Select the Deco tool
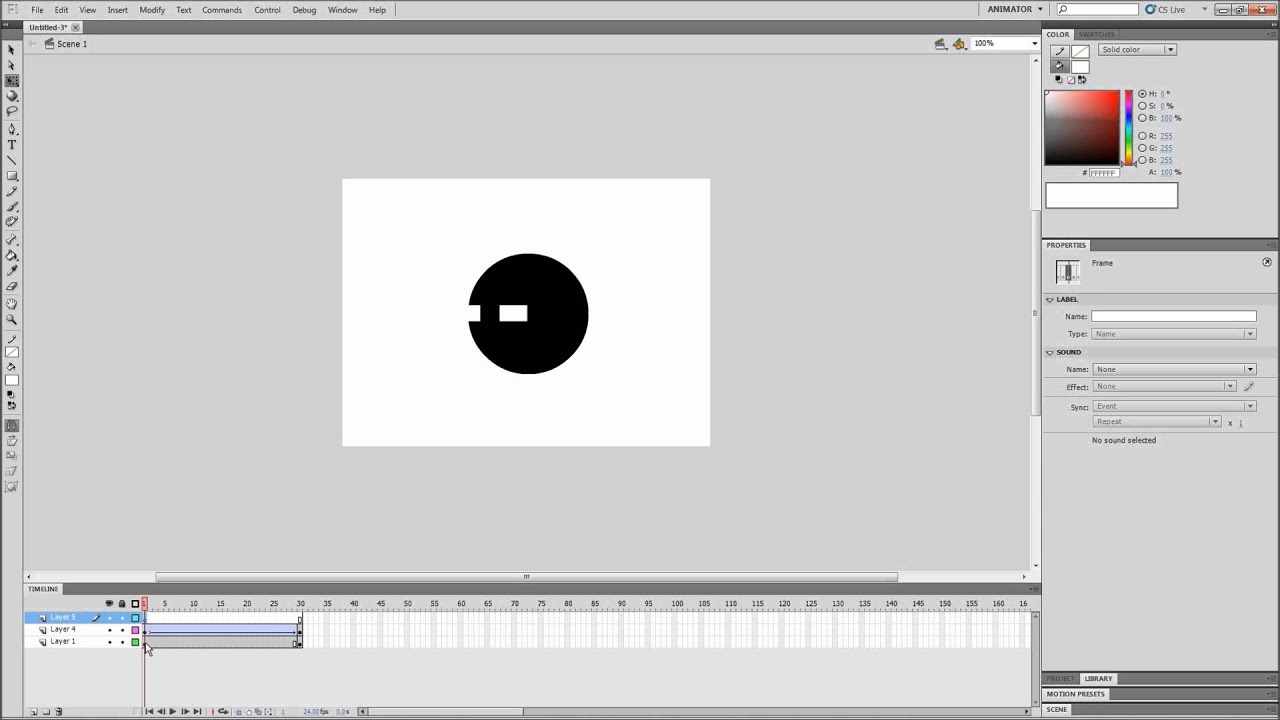Image resolution: width=1280 pixels, height=720 pixels. (x=12, y=222)
